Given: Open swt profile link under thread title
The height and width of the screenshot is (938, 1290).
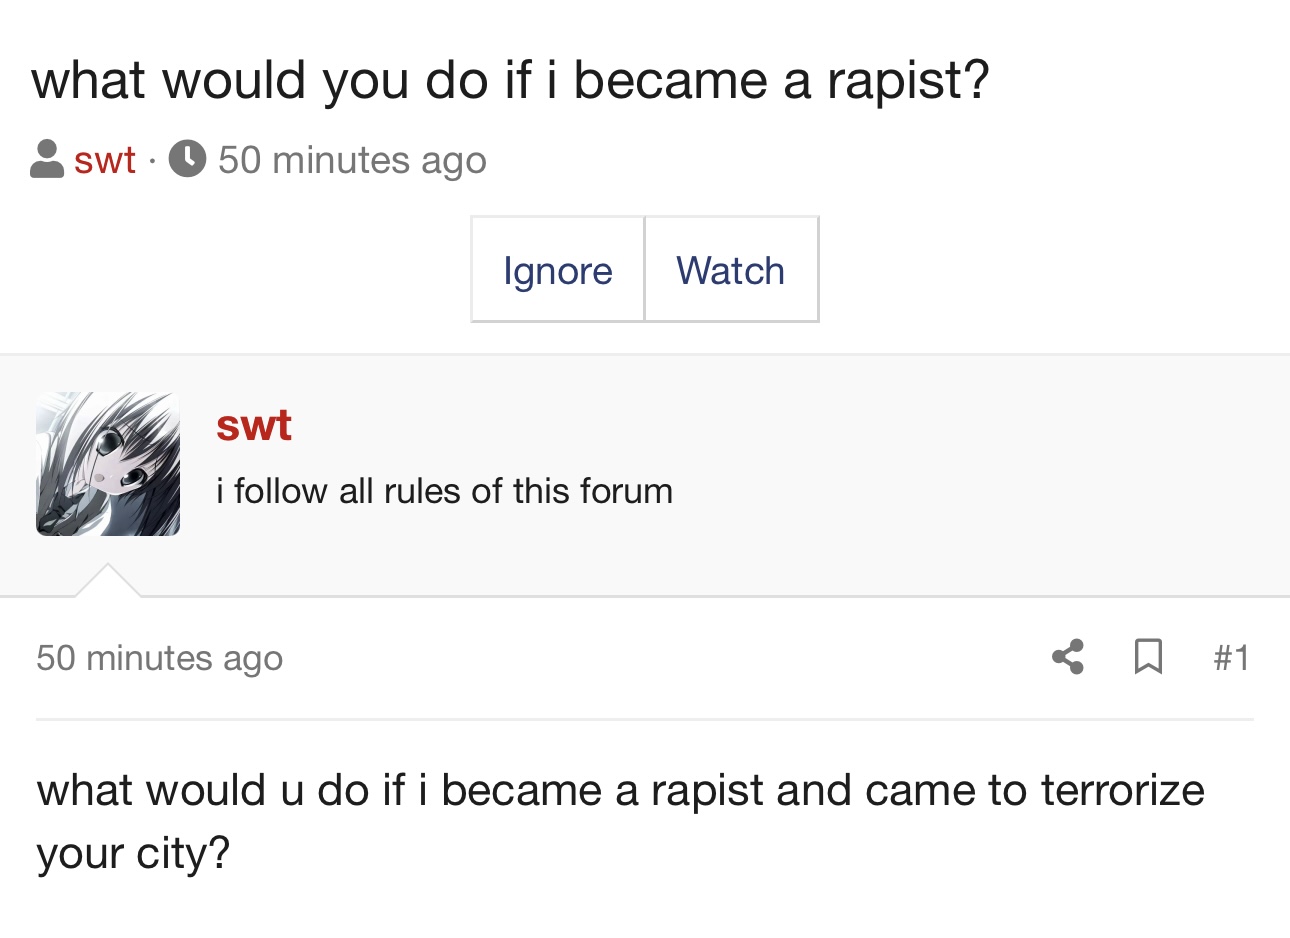Looking at the screenshot, I should (x=105, y=160).
